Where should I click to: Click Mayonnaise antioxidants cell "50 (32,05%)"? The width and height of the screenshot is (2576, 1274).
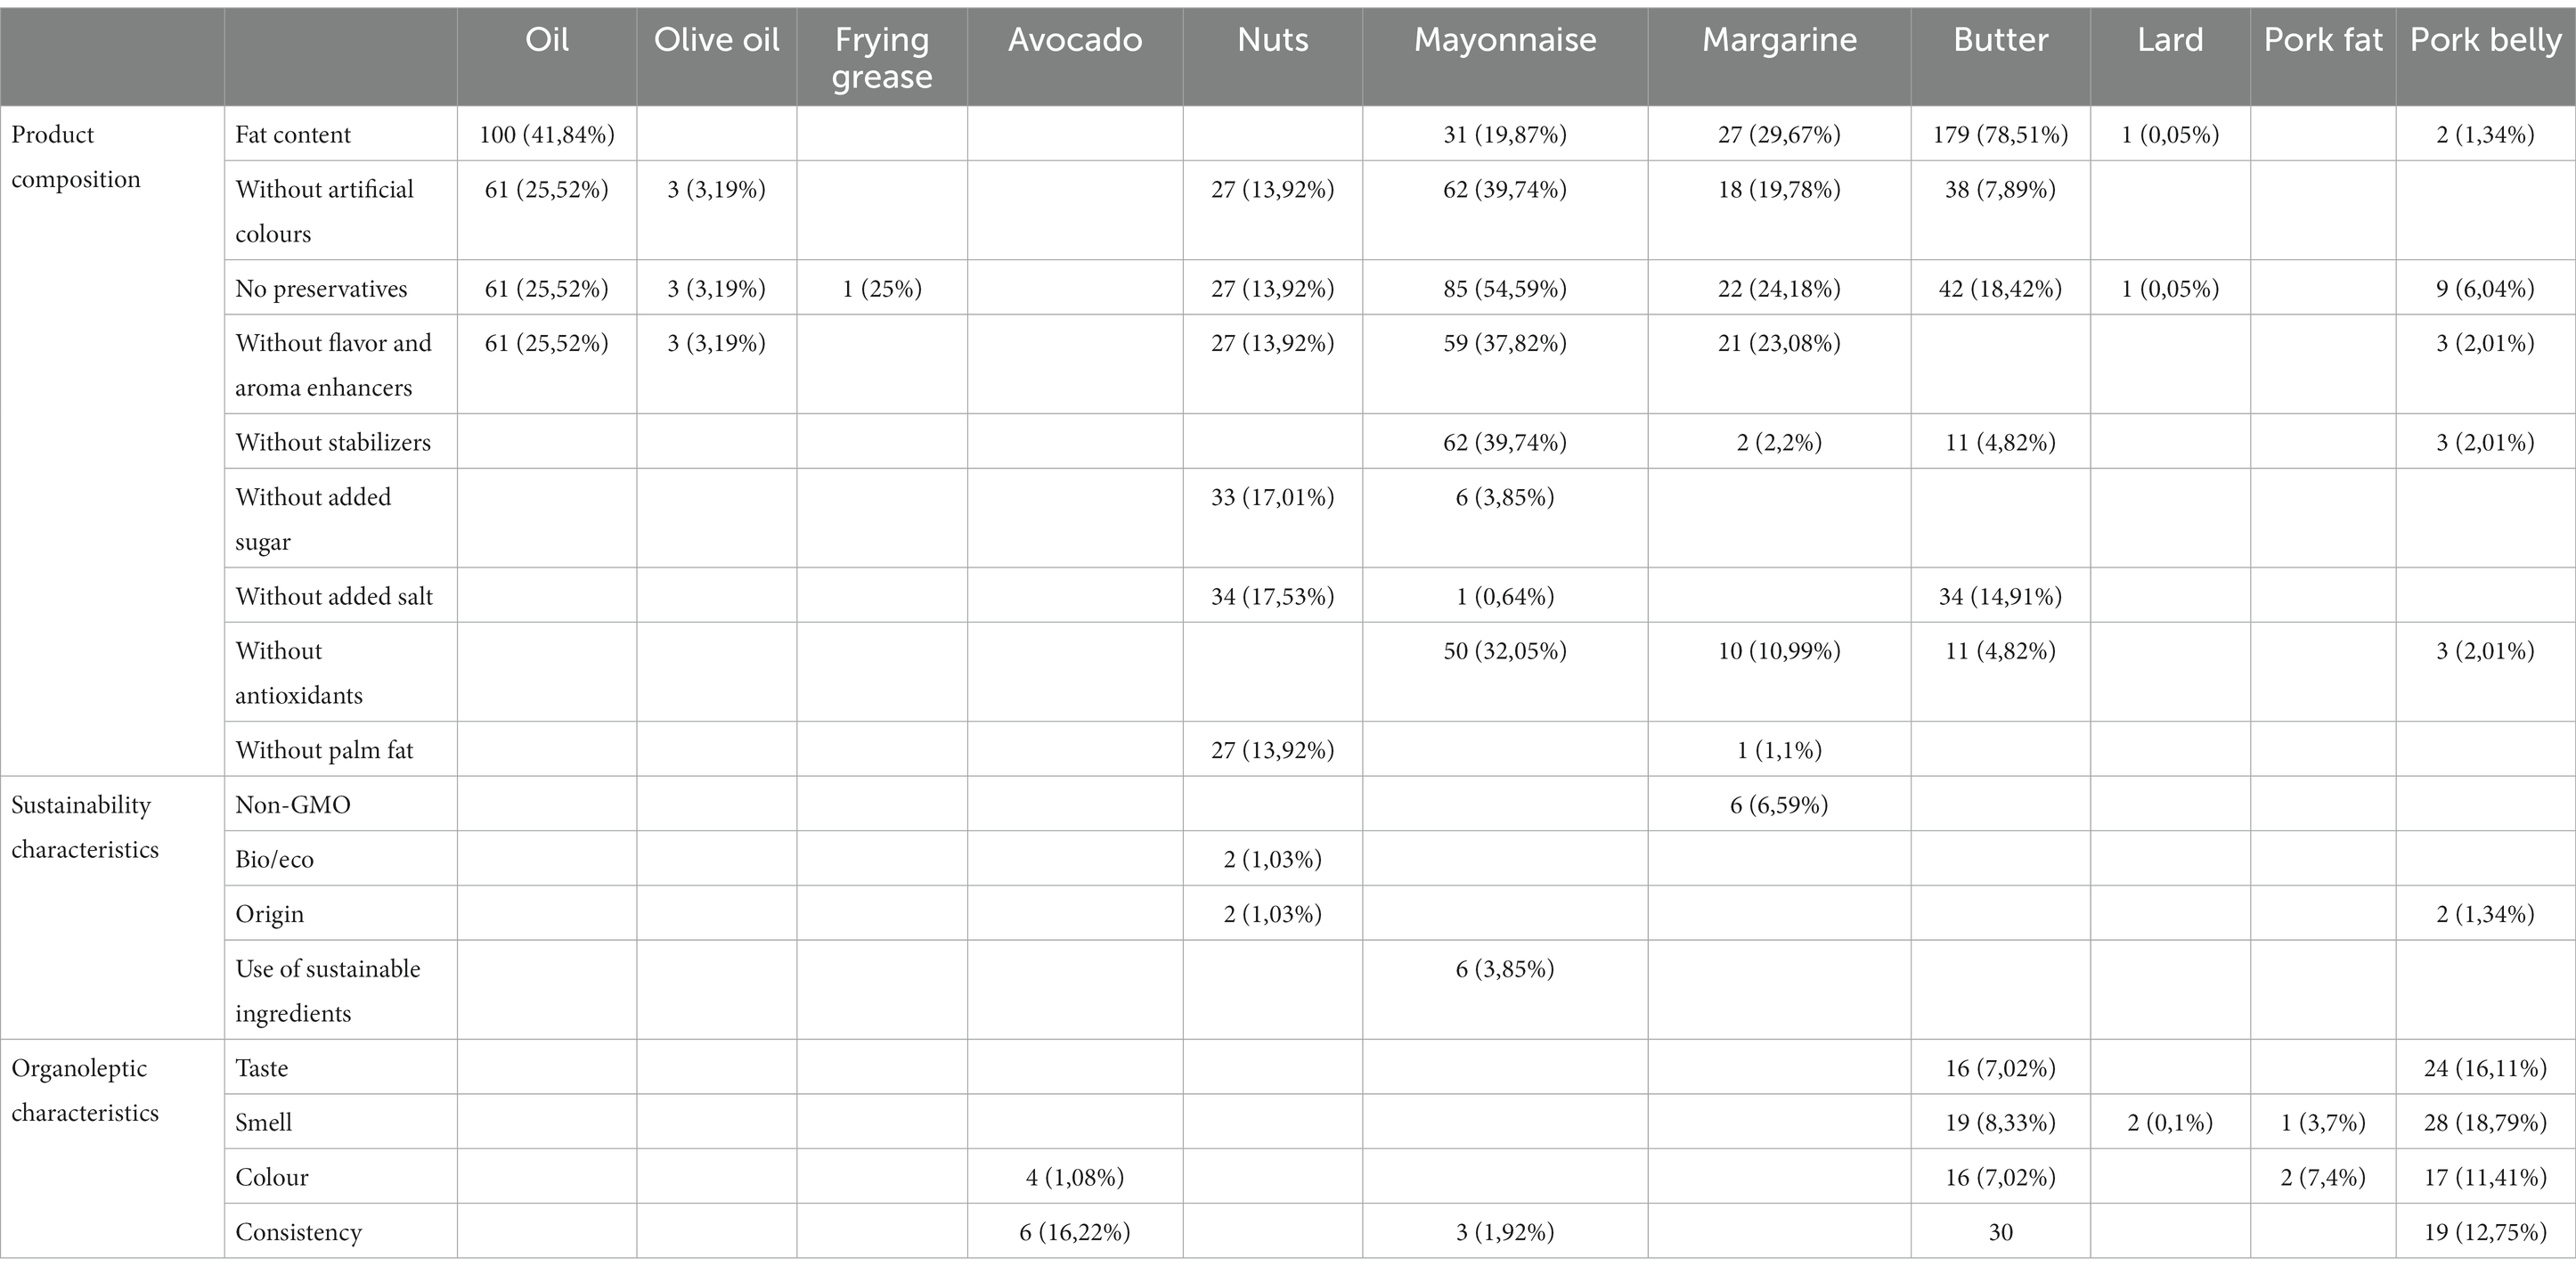point(1505,651)
